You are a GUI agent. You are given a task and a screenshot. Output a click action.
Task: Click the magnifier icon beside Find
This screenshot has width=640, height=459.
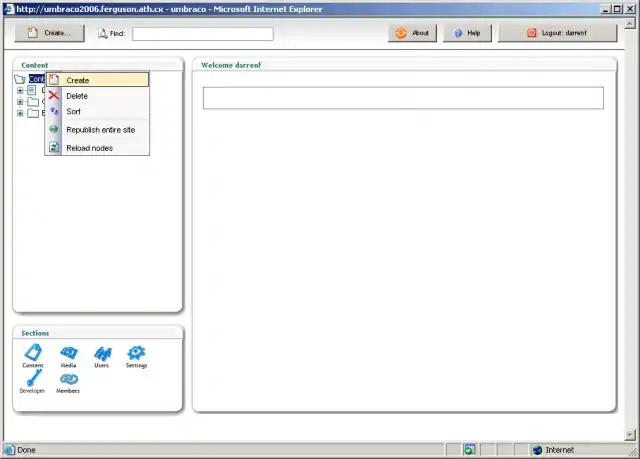pos(102,33)
